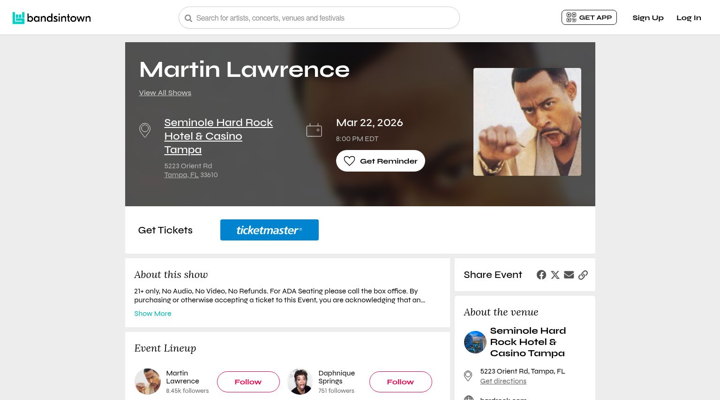This screenshot has width=720, height=400.
Task: Click the heart icon in Get Reminder
Action: [x=349, y=161]
